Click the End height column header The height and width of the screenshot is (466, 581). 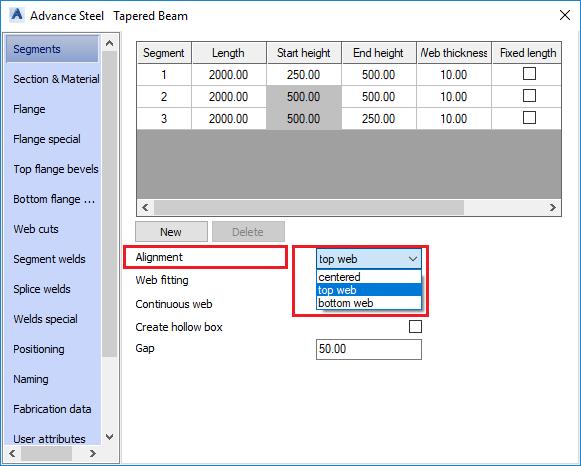379,53
